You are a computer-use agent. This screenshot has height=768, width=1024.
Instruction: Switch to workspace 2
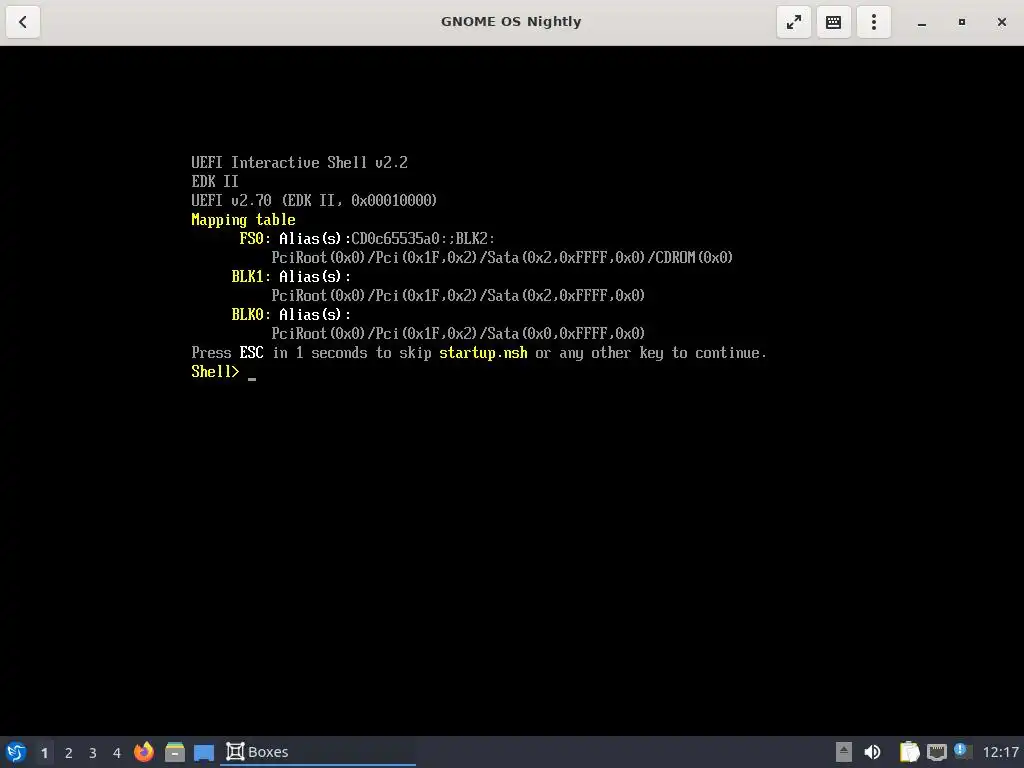pos(69,753)
